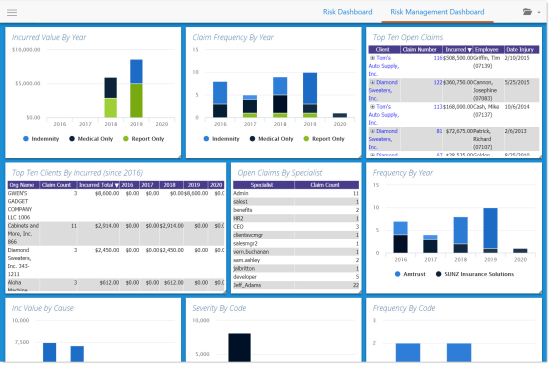550x365 pixels.
Task: Expand Tom's Auto Supply claim 113 row
Action: [373, 107]
